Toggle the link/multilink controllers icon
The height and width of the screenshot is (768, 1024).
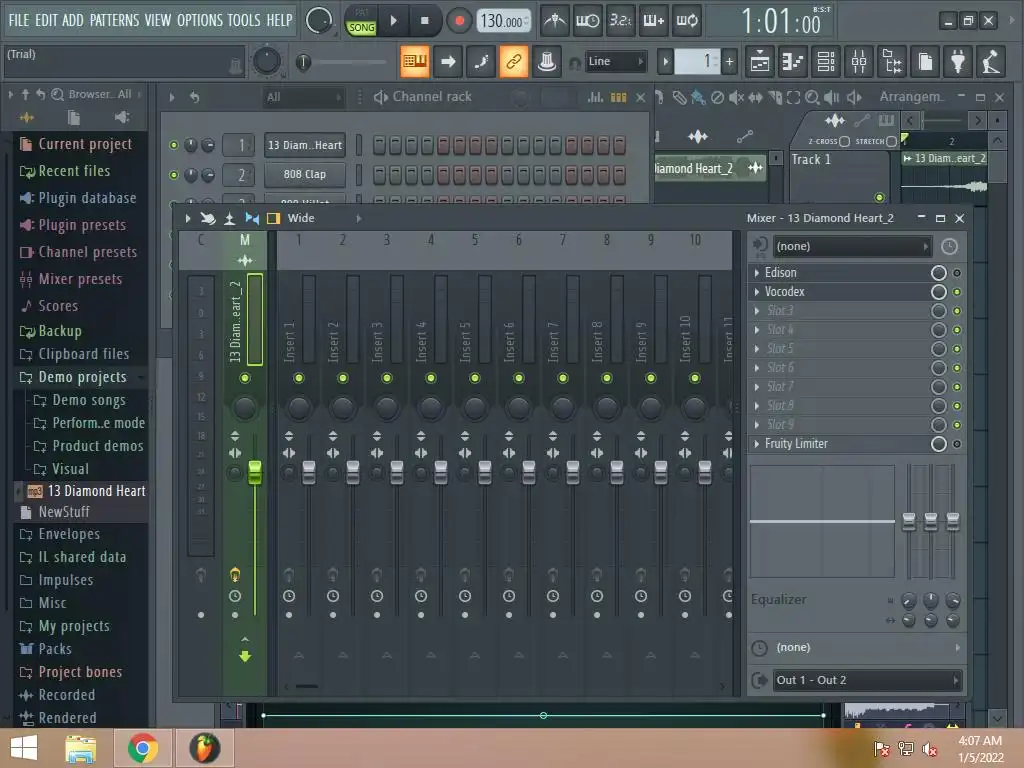pos(513,61)
